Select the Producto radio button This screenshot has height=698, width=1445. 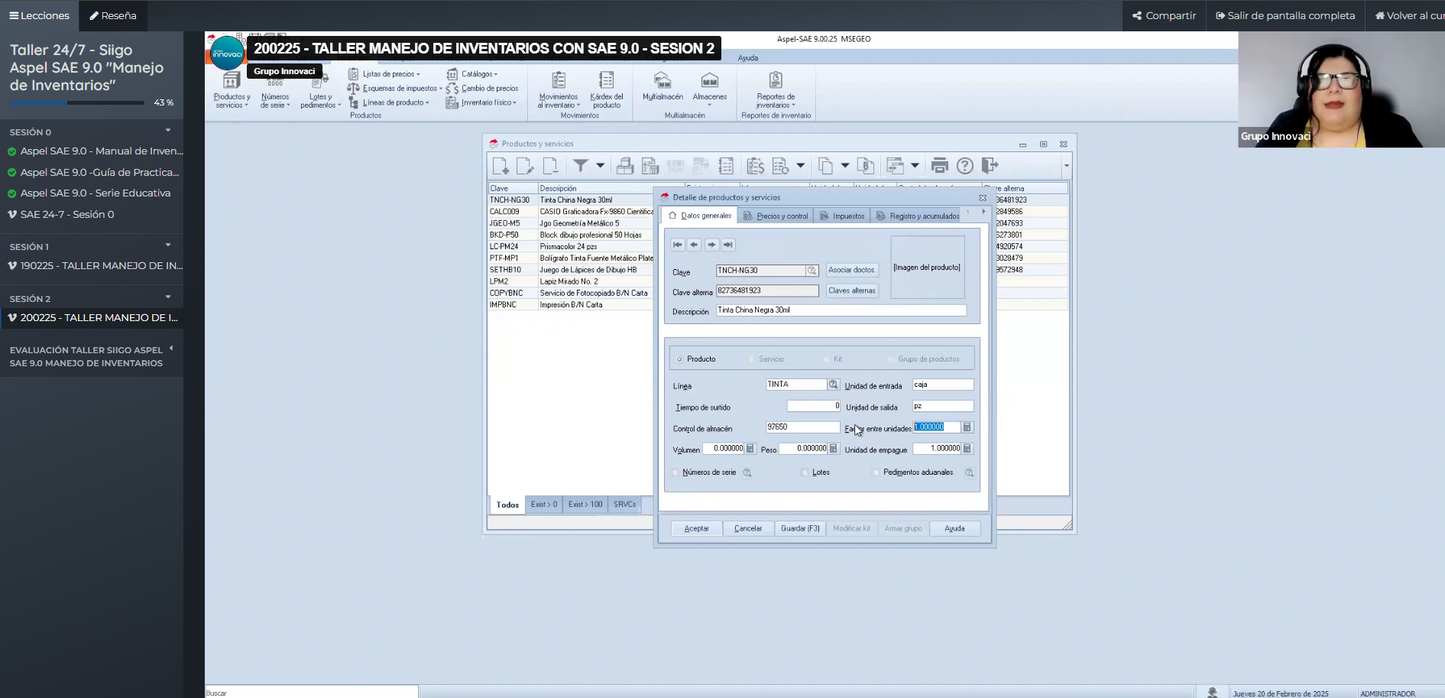(x=680, y=359)
